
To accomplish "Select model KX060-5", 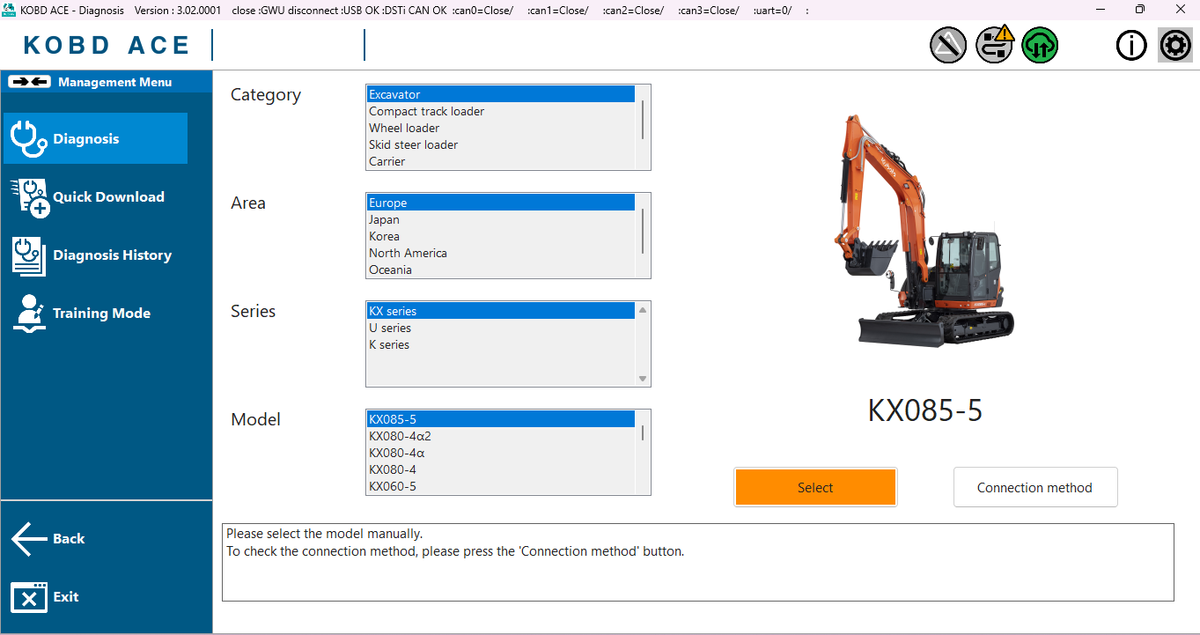I will pos(501,486).
